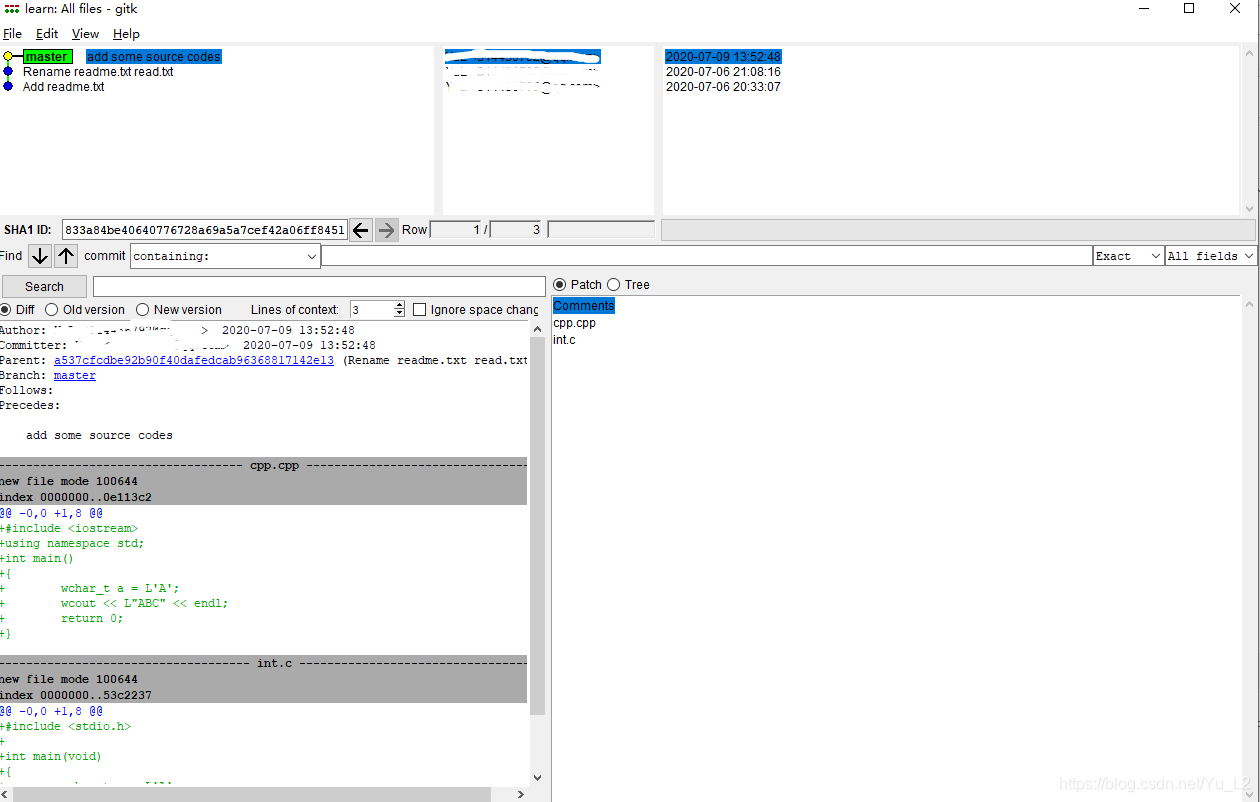Select commit 'add some source codes'
The image size is (1260, 802).
(x=154, y=57)
